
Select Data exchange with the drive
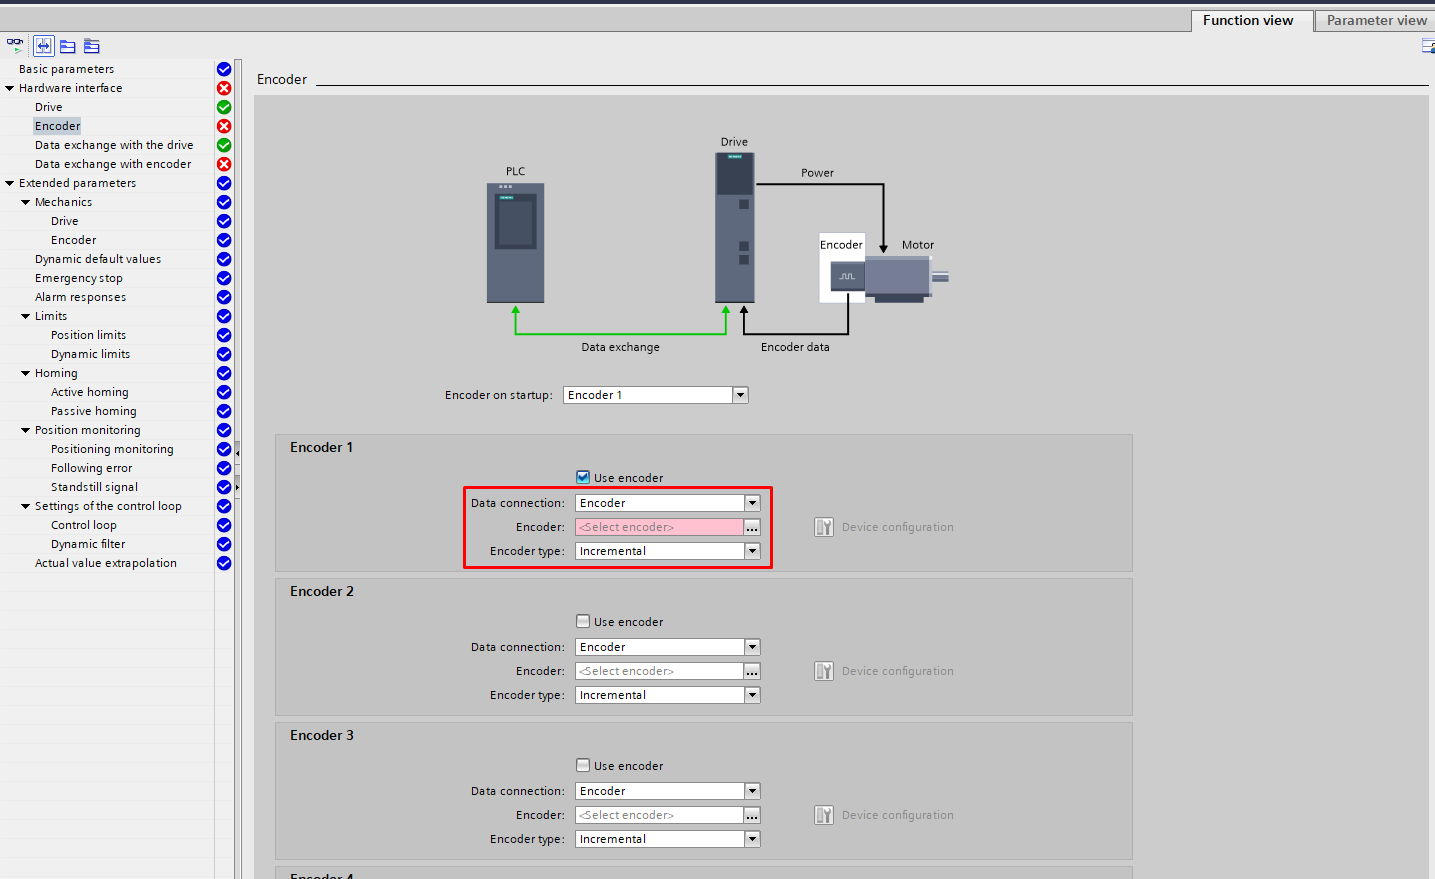point(114,145)
